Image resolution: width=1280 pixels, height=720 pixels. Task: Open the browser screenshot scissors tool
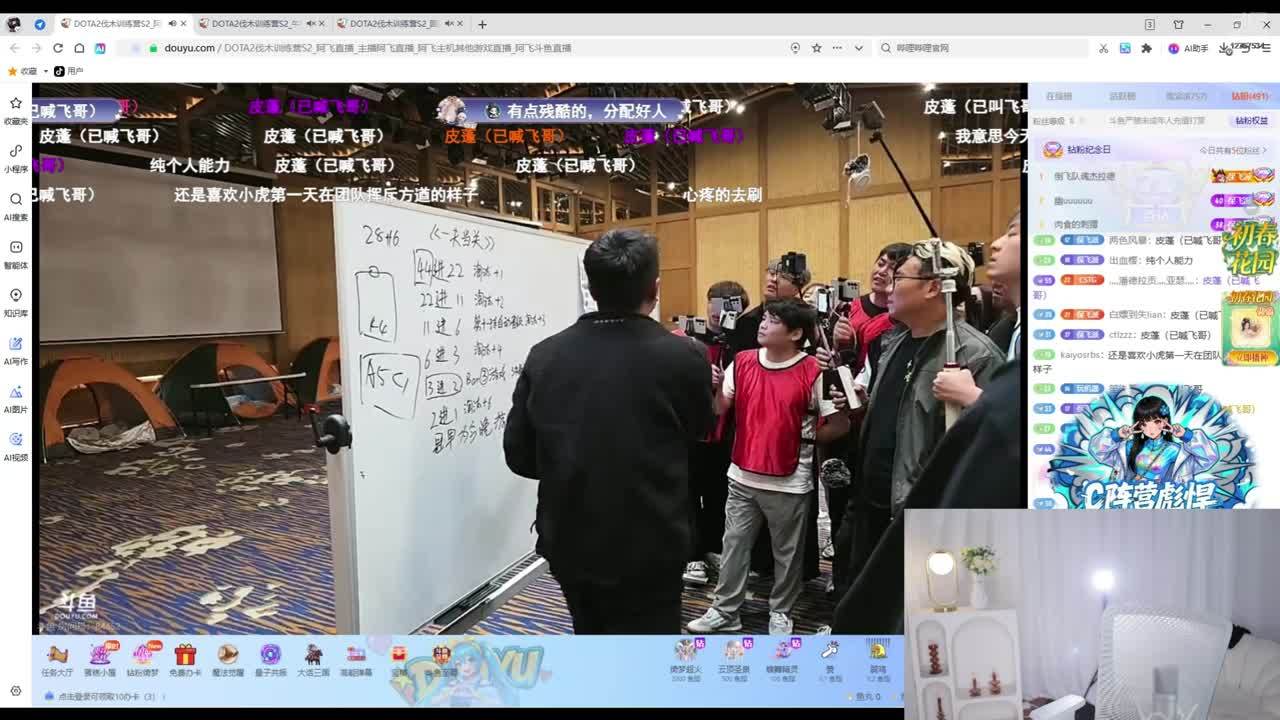pos(1103,48)
